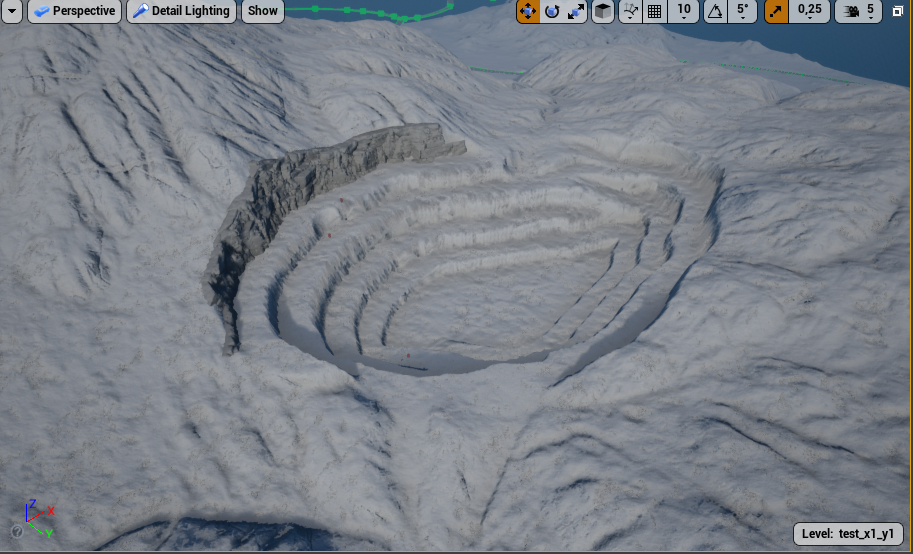Open the Show flags menu
The width and height of the screenshot is (913, 554).
coord(263,11)
